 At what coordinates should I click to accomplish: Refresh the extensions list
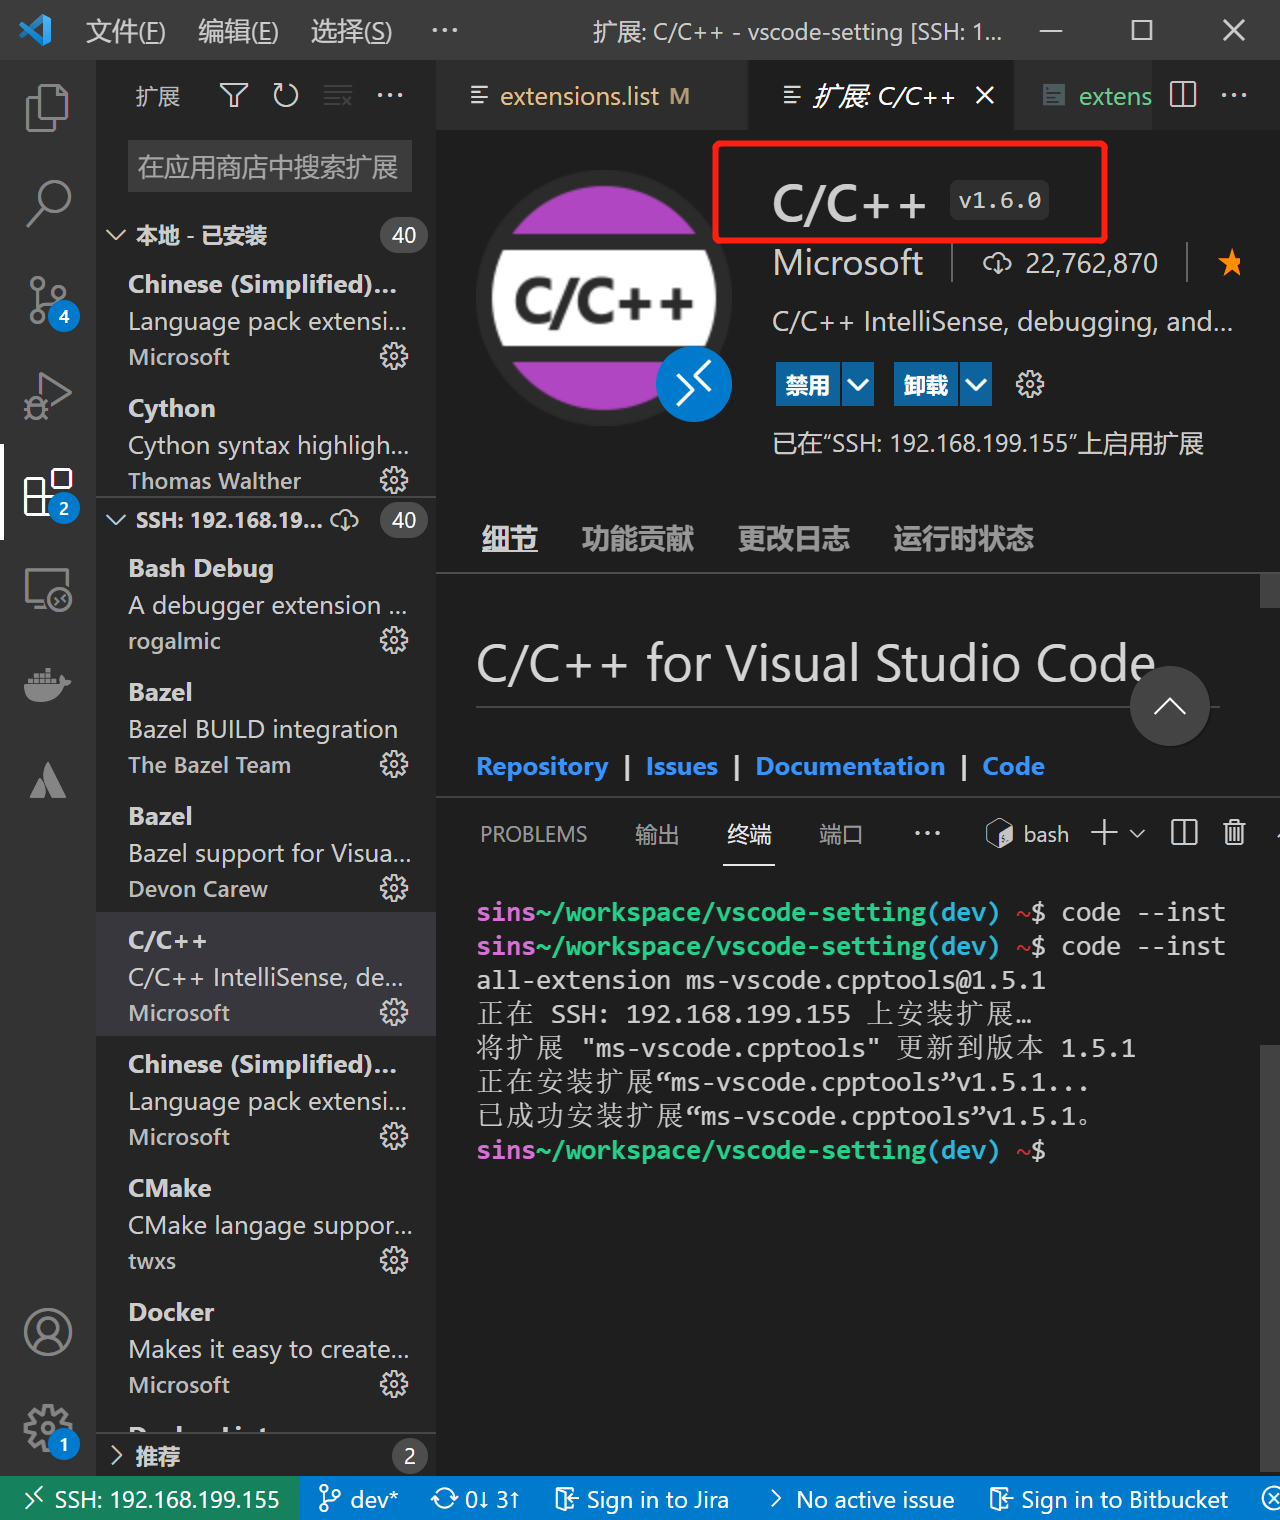click(285, 95)
